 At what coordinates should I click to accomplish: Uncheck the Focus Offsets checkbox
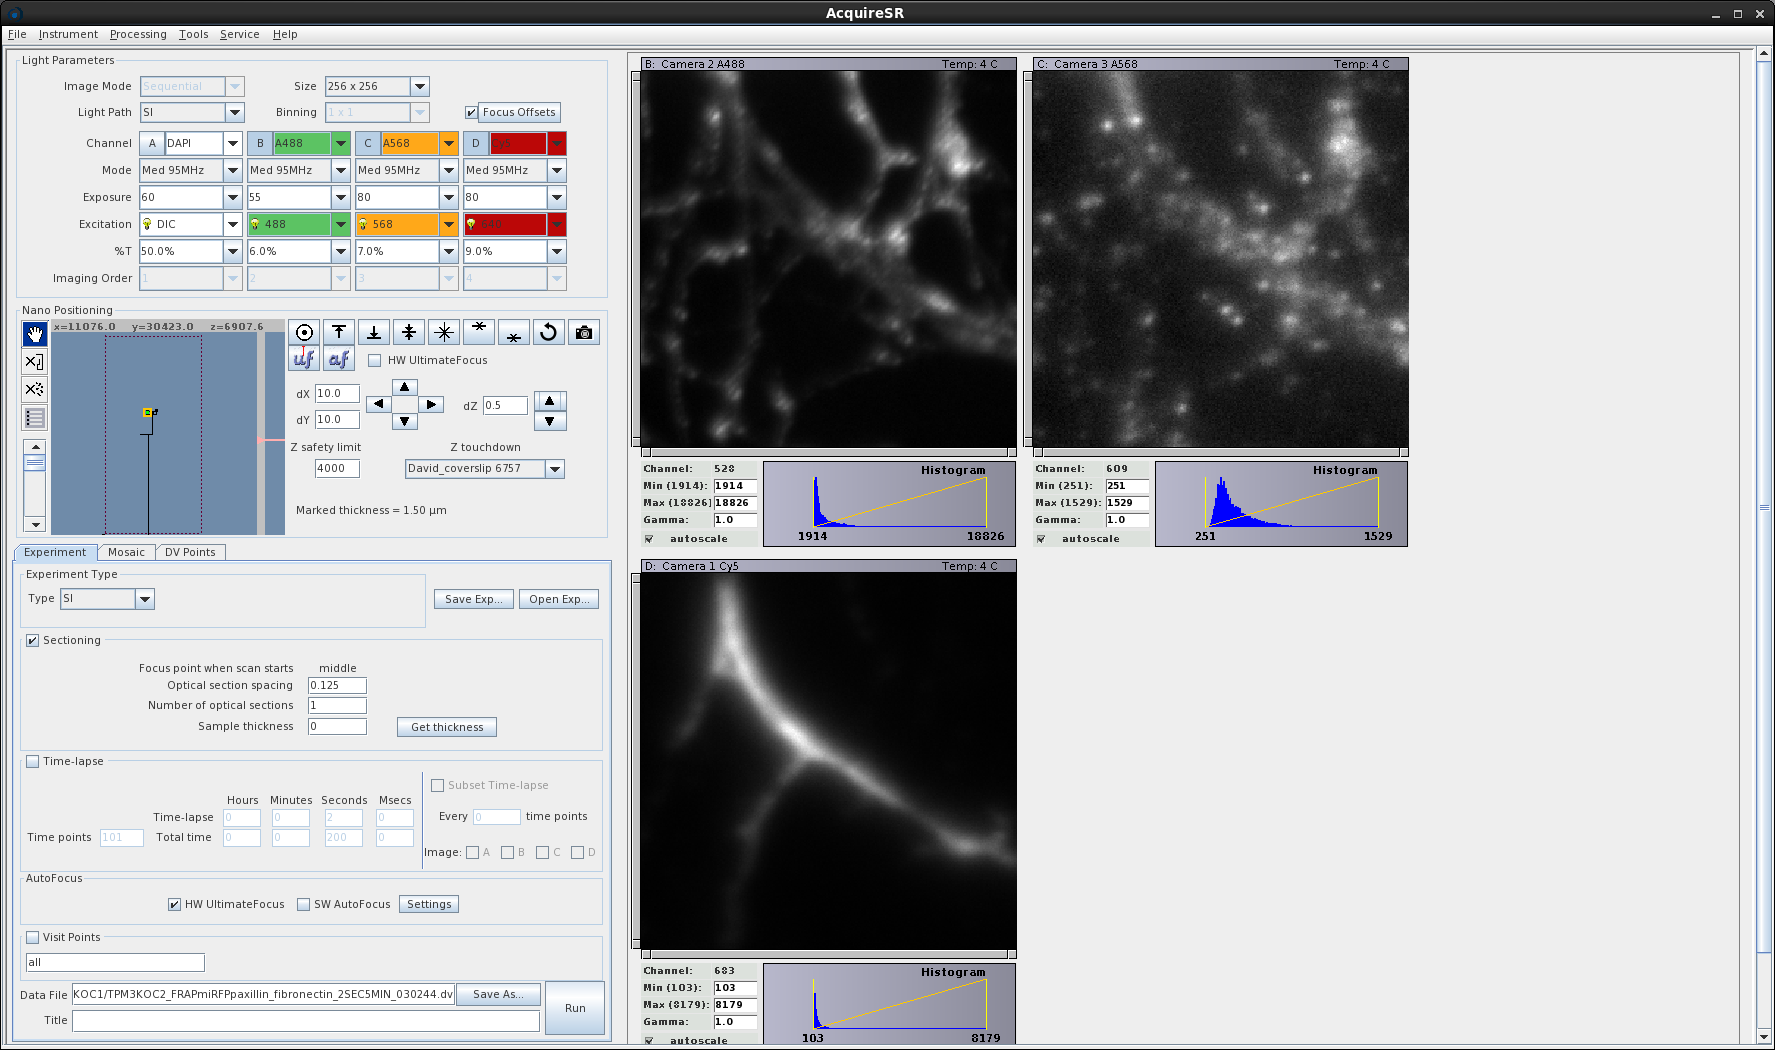tap(472, 113)
